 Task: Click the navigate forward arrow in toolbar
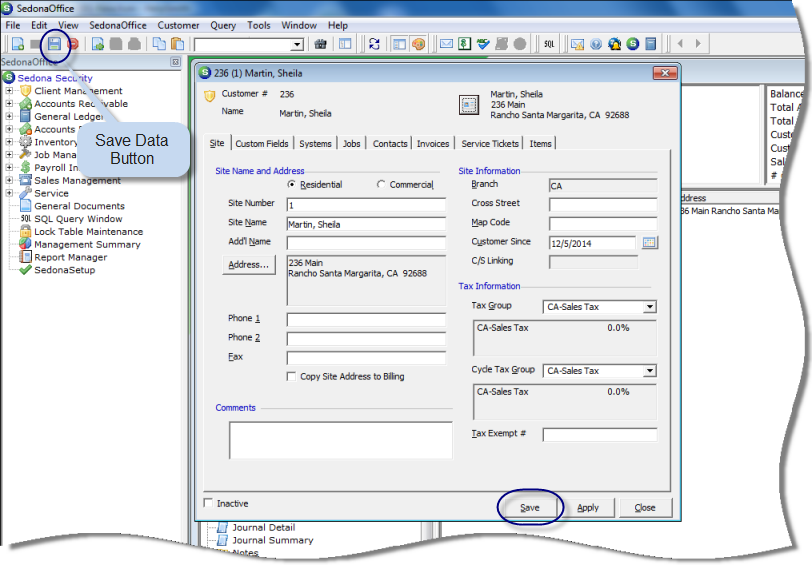(x=698, y=44)
